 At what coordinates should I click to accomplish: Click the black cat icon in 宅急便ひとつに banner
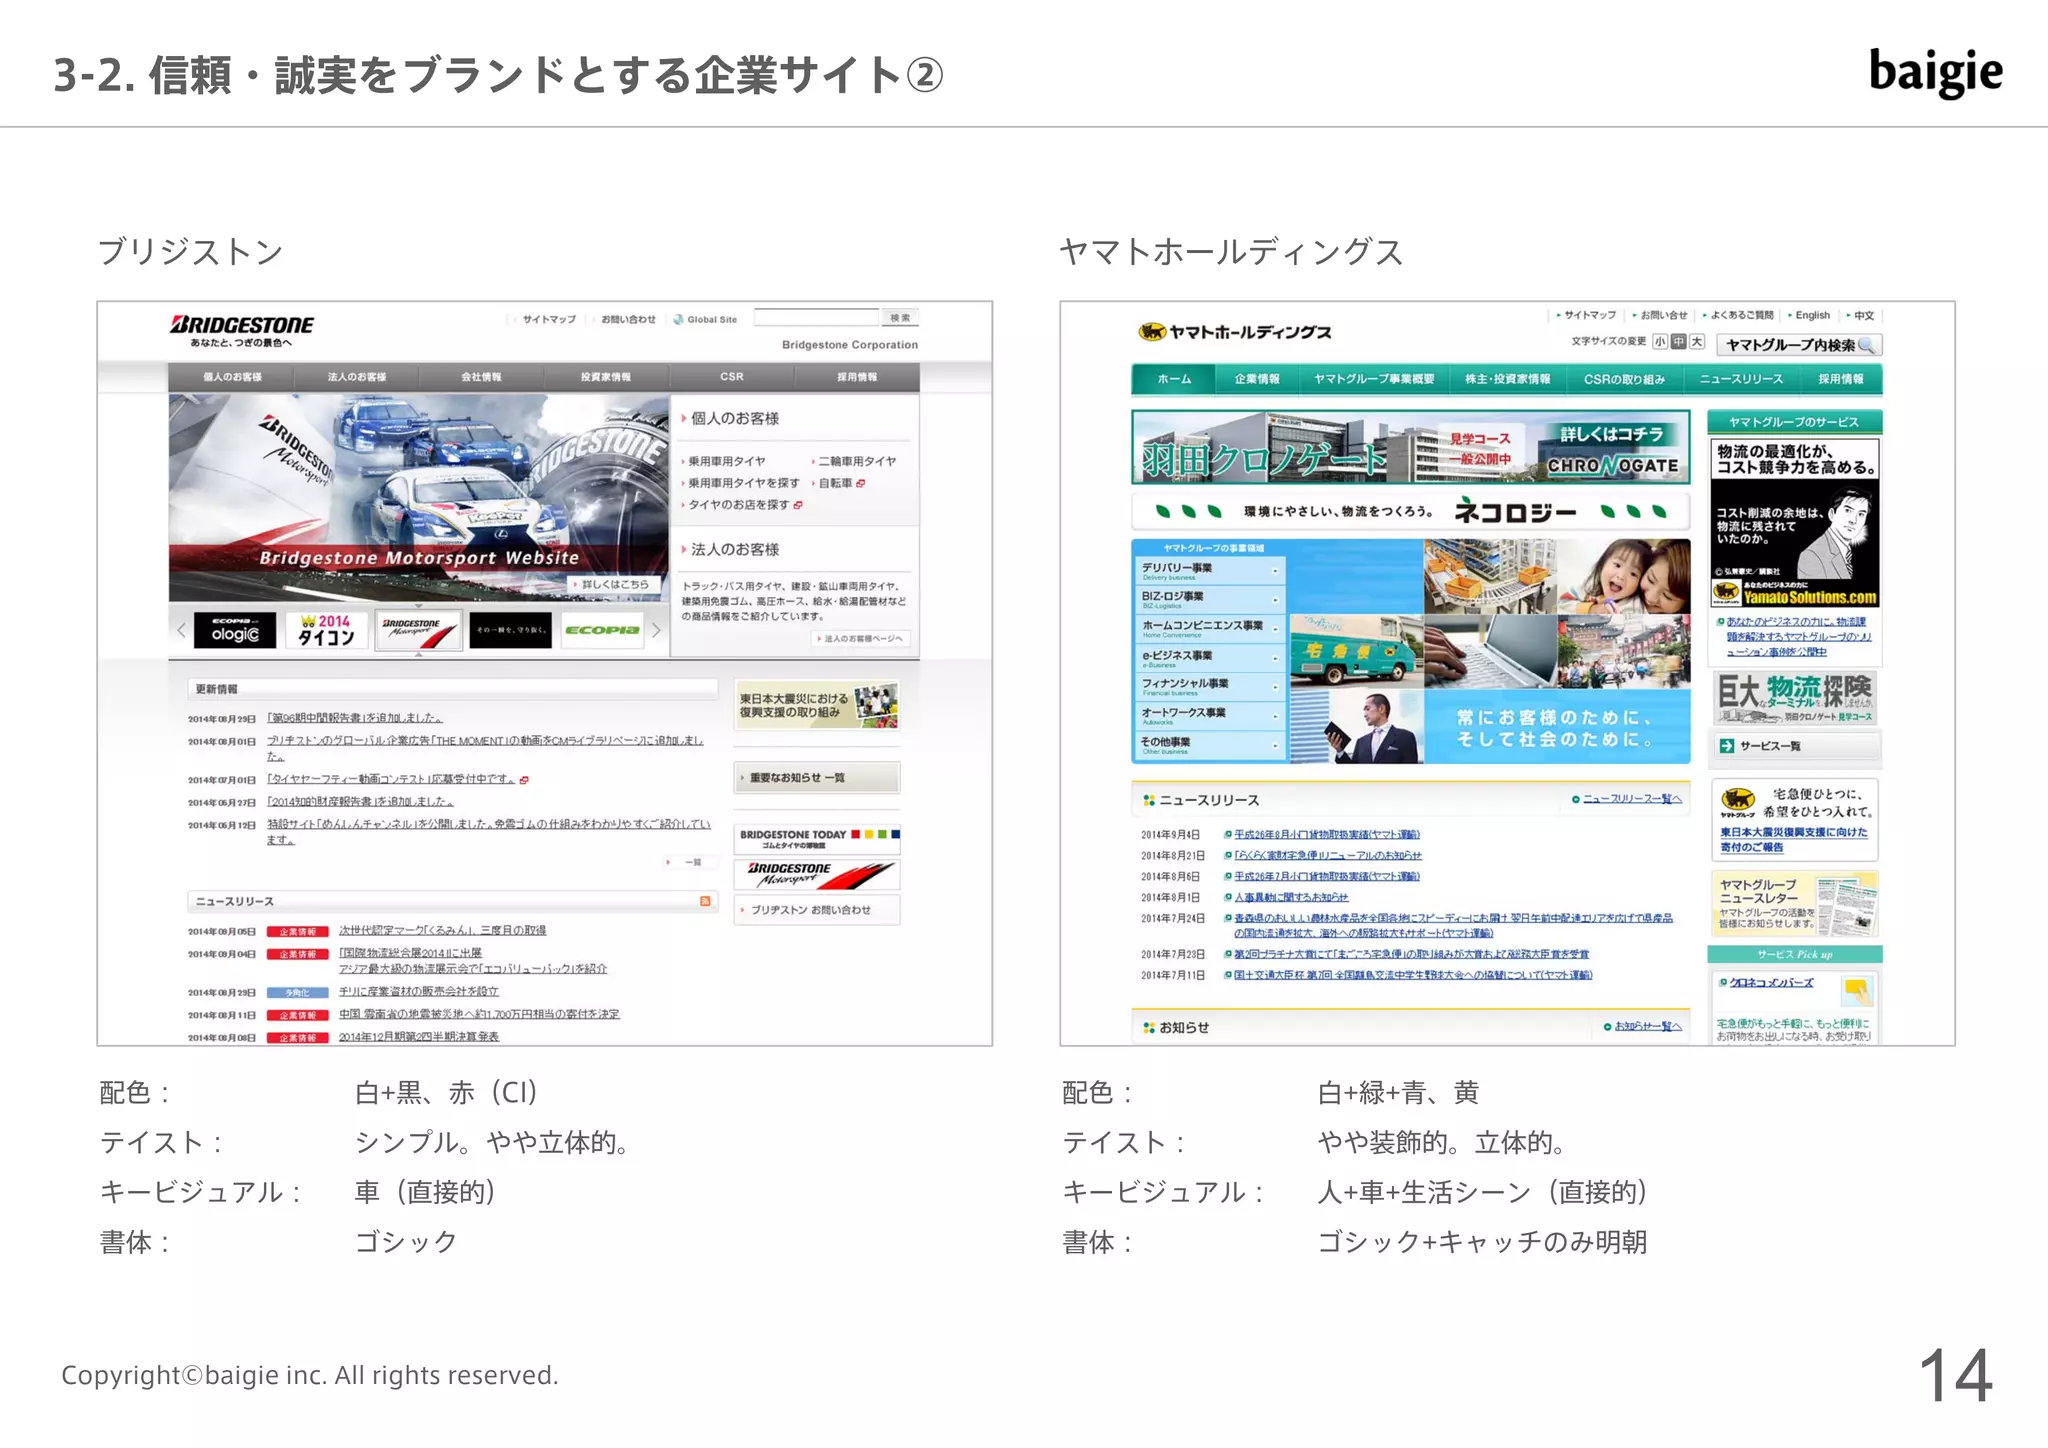pyautogui.click(x=1738, y=799)
